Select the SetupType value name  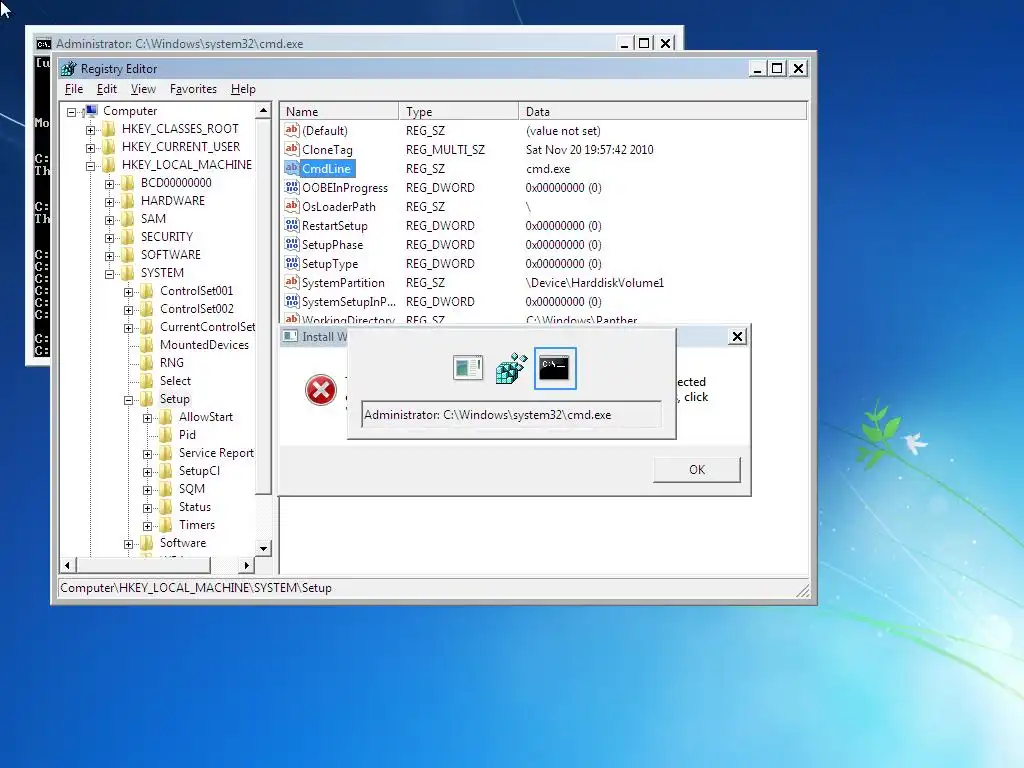330,264
